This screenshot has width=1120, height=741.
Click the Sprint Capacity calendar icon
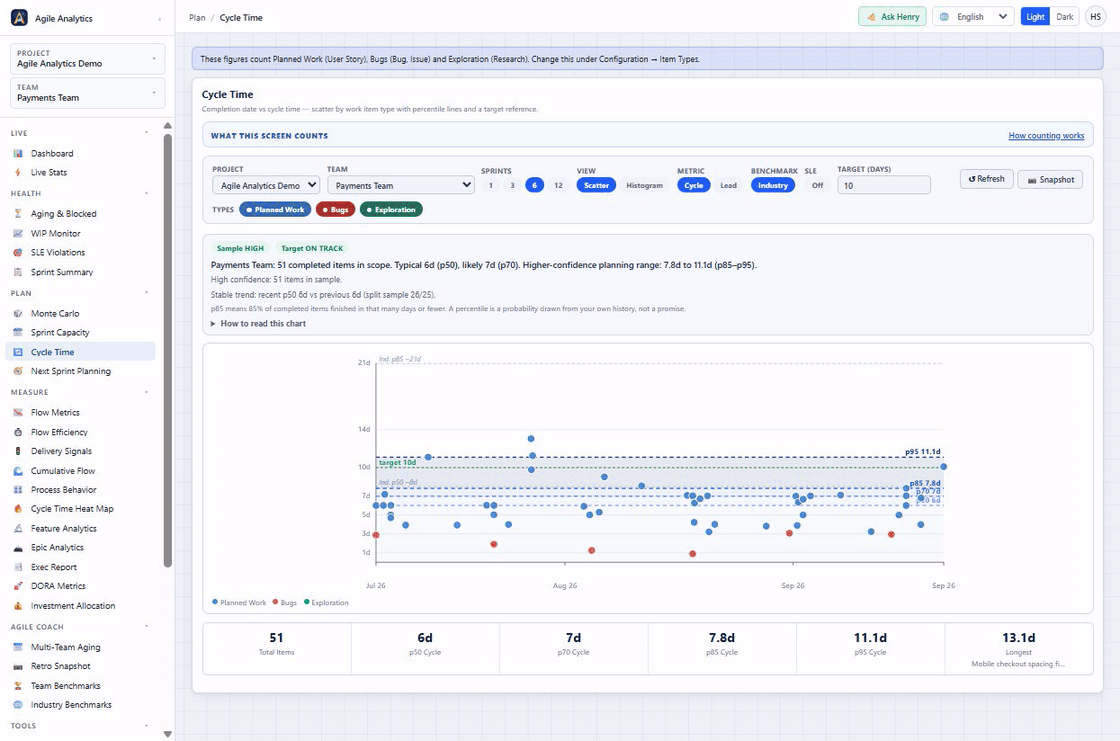point(18,332)
